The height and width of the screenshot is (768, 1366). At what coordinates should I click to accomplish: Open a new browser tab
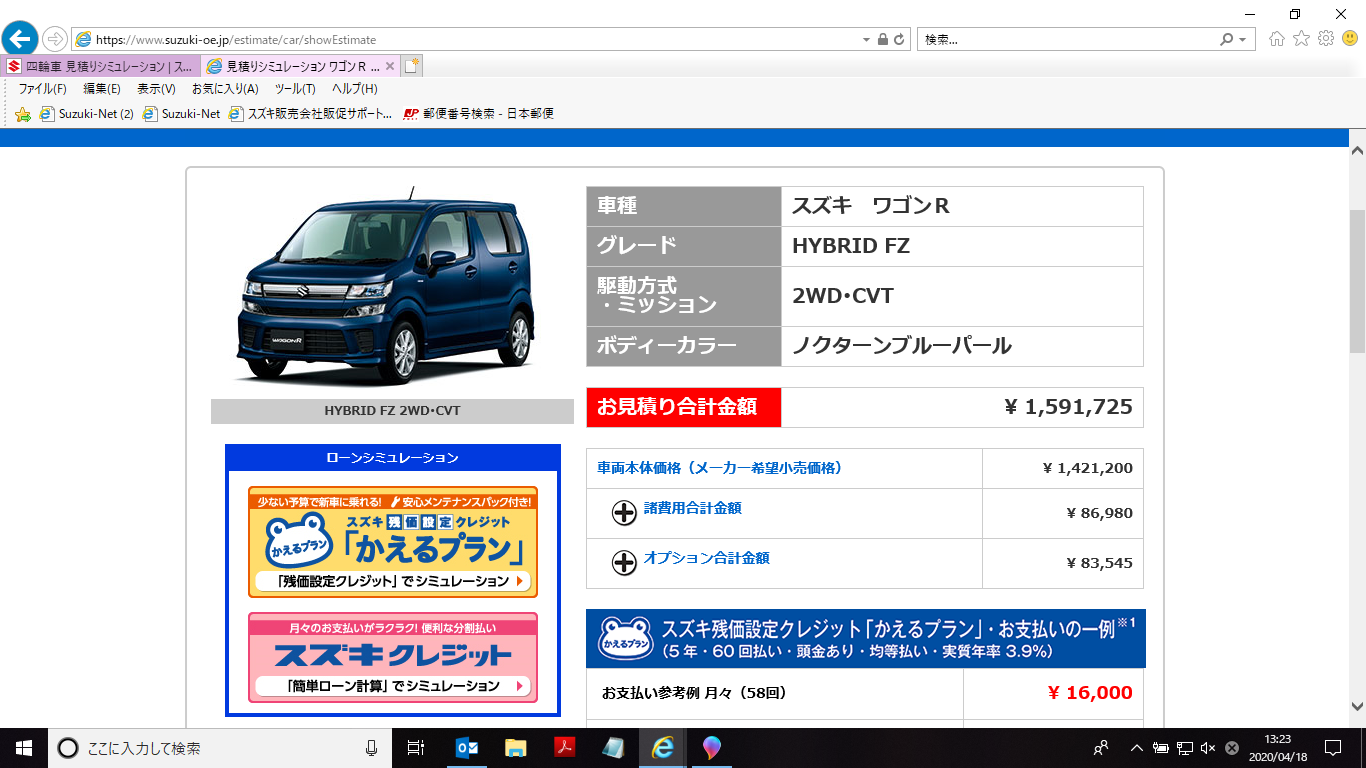coord(411,66)
